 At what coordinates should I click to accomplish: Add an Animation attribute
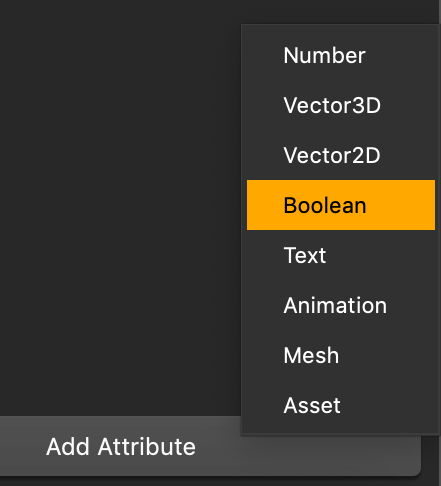tap(341, 305)
